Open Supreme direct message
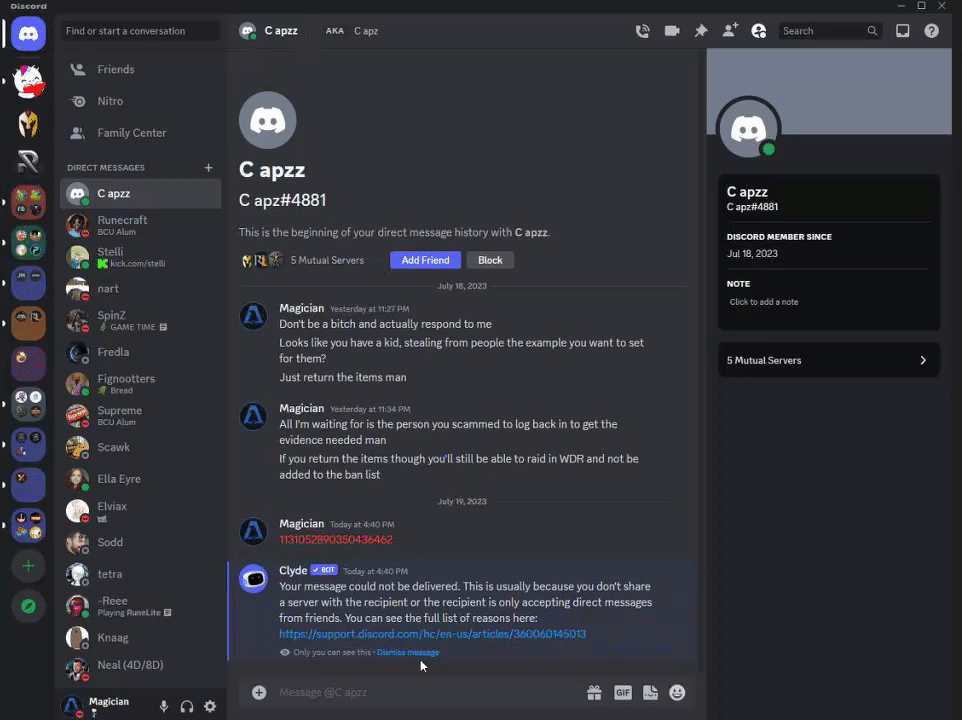This screenshot has height=720, width=962. [141, 416]
